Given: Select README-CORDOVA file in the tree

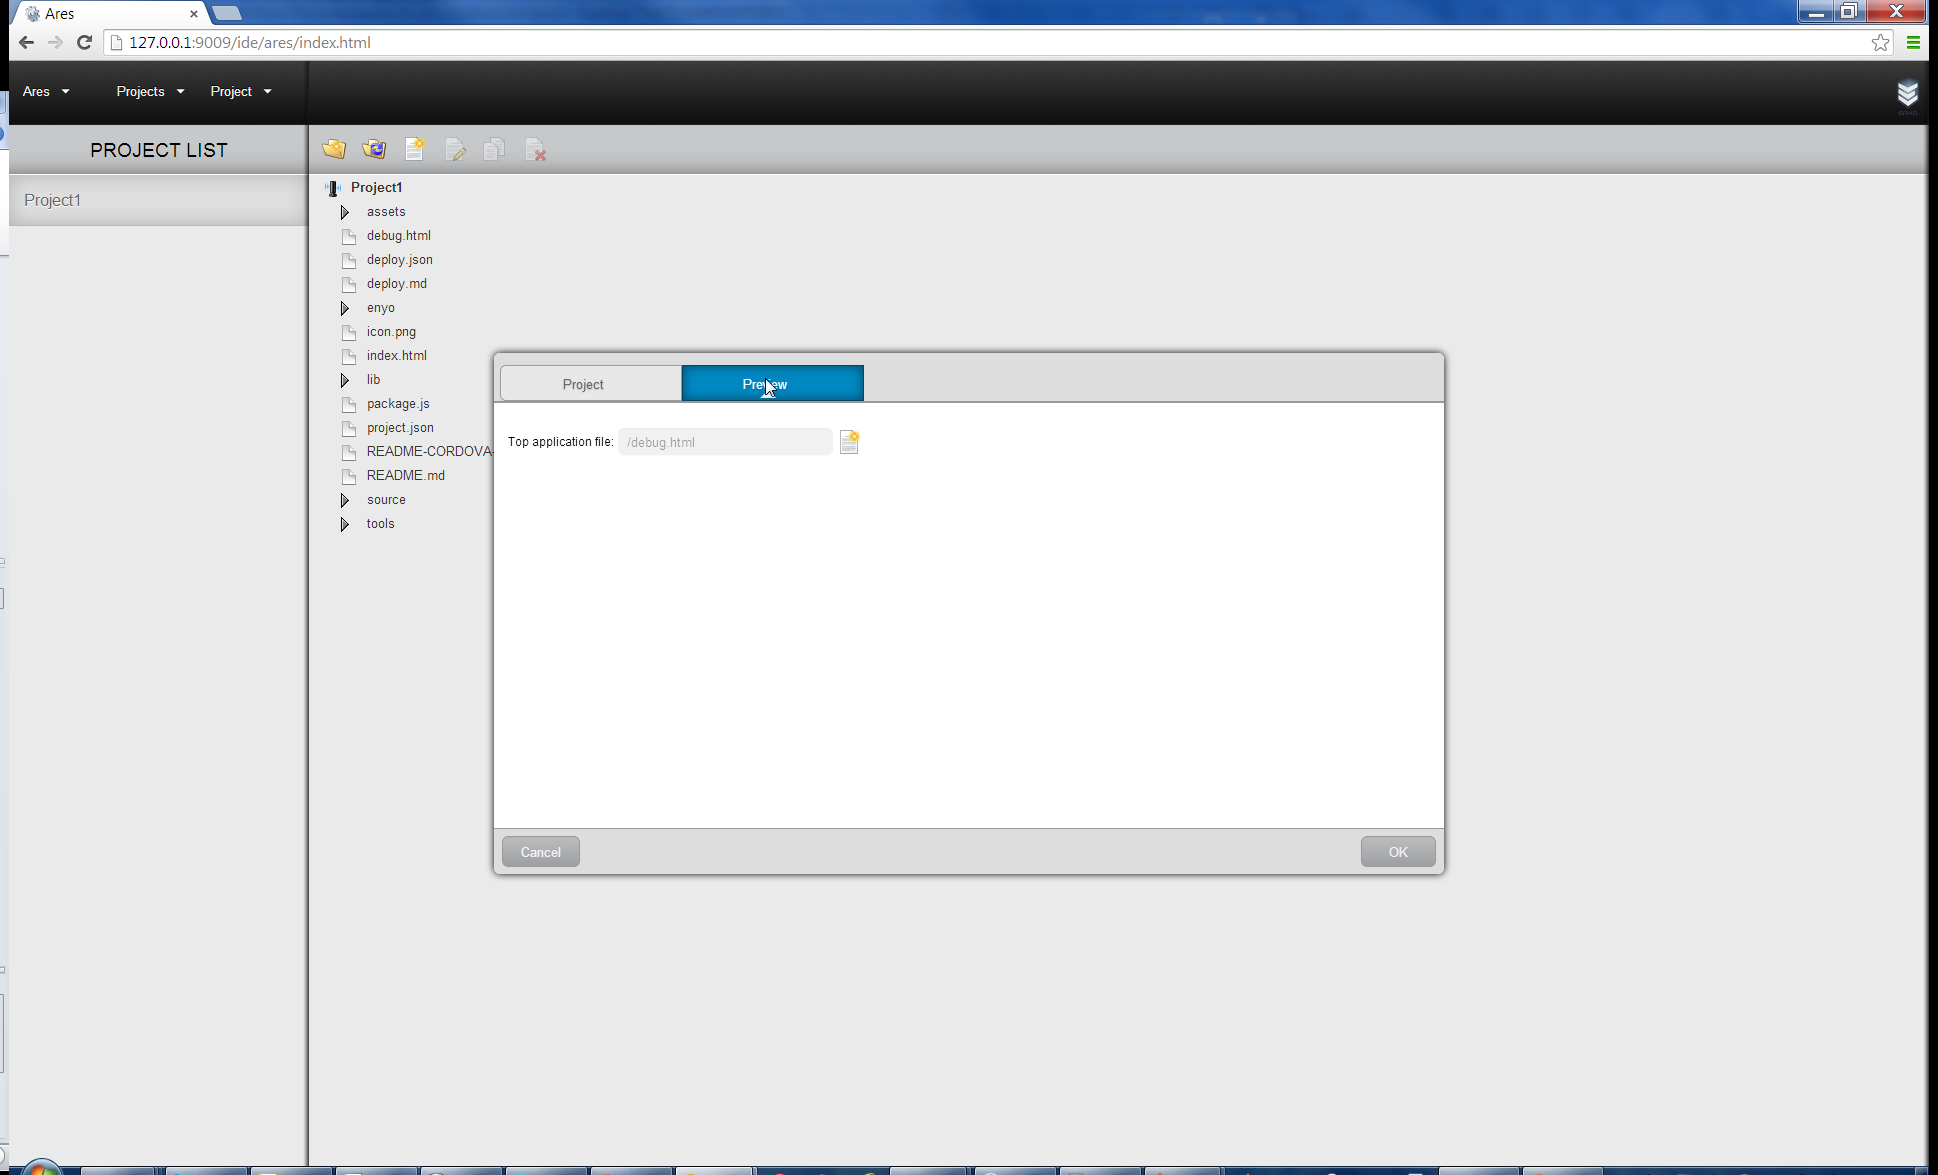Looking at the screenshot, I should pyautogui.click(x=429, y=452).
